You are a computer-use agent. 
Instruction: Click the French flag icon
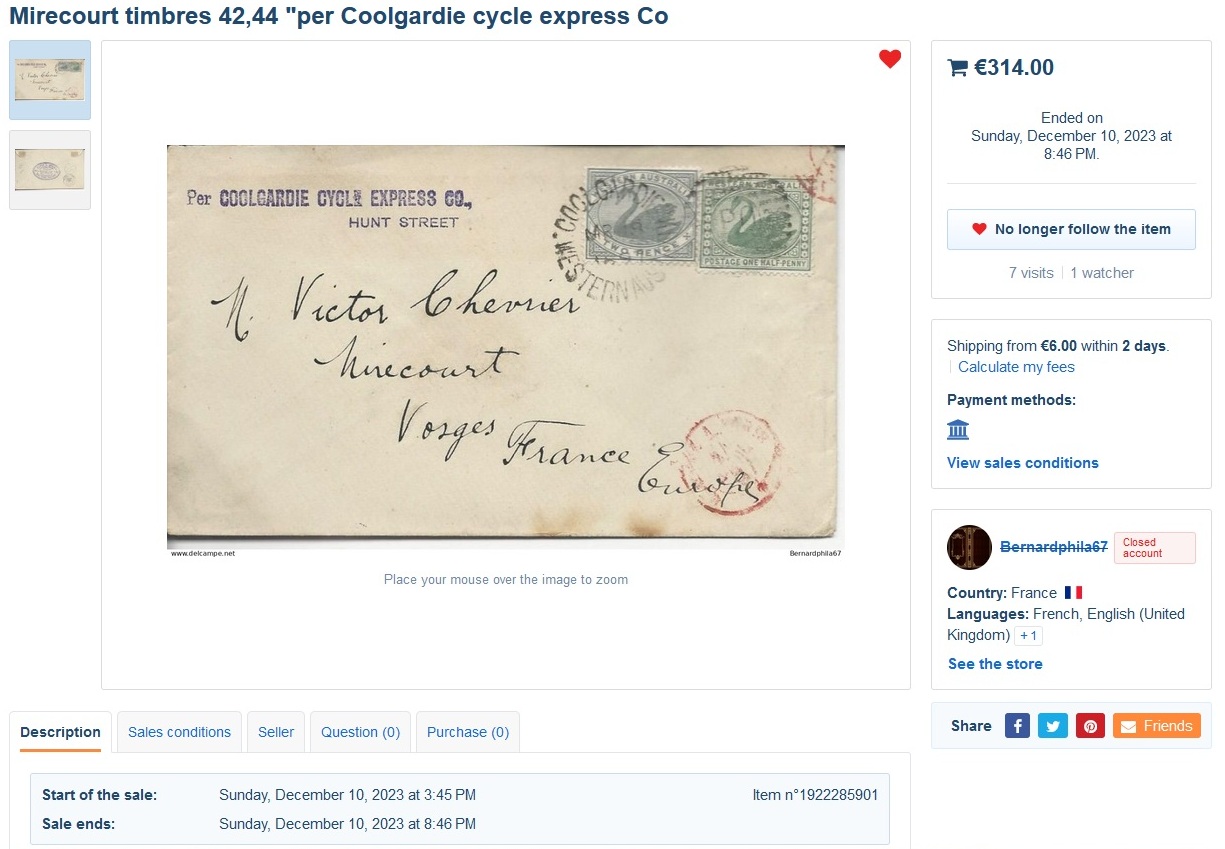[x=1073, y=593]
